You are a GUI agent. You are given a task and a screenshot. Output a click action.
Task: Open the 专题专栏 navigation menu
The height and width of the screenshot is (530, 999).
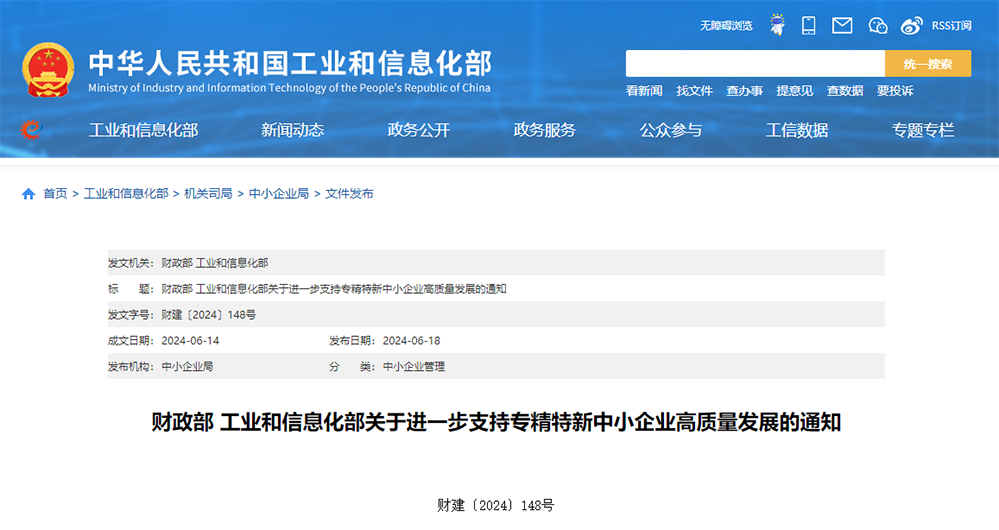[923, 130]
